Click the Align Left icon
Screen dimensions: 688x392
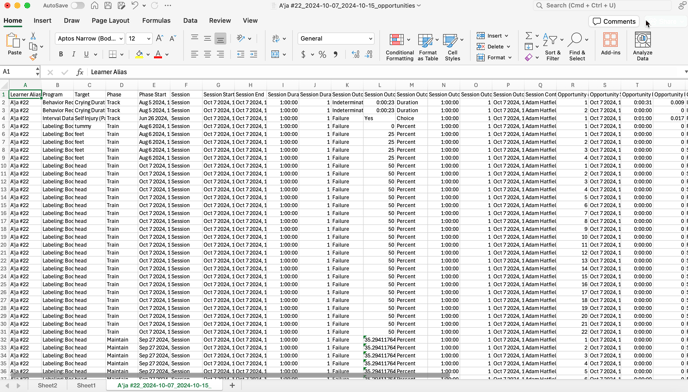coord(194,54)
